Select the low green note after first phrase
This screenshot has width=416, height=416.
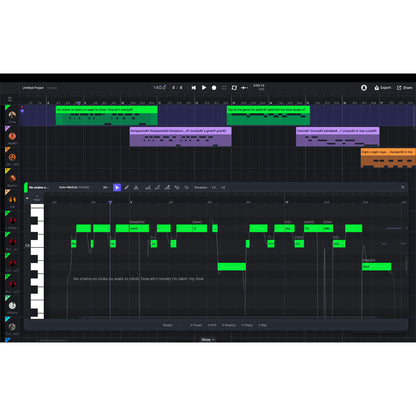coord(232,267)
